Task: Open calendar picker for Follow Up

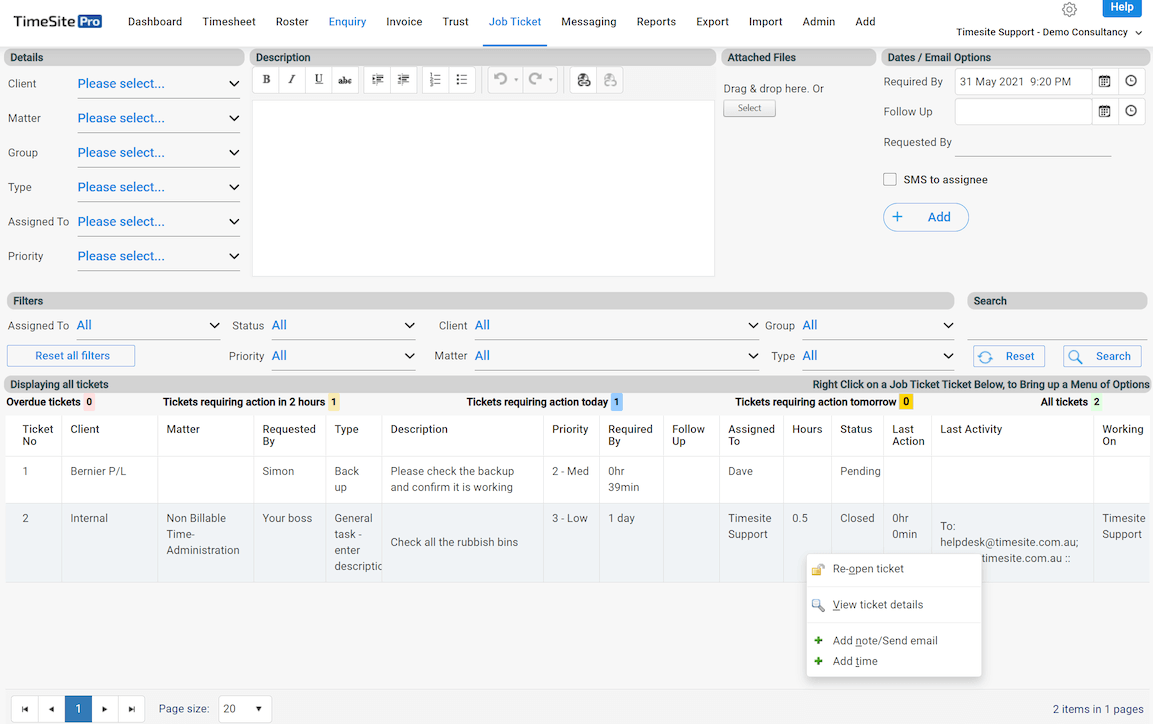Action: pyautogui.click(x=1104, y=112)
